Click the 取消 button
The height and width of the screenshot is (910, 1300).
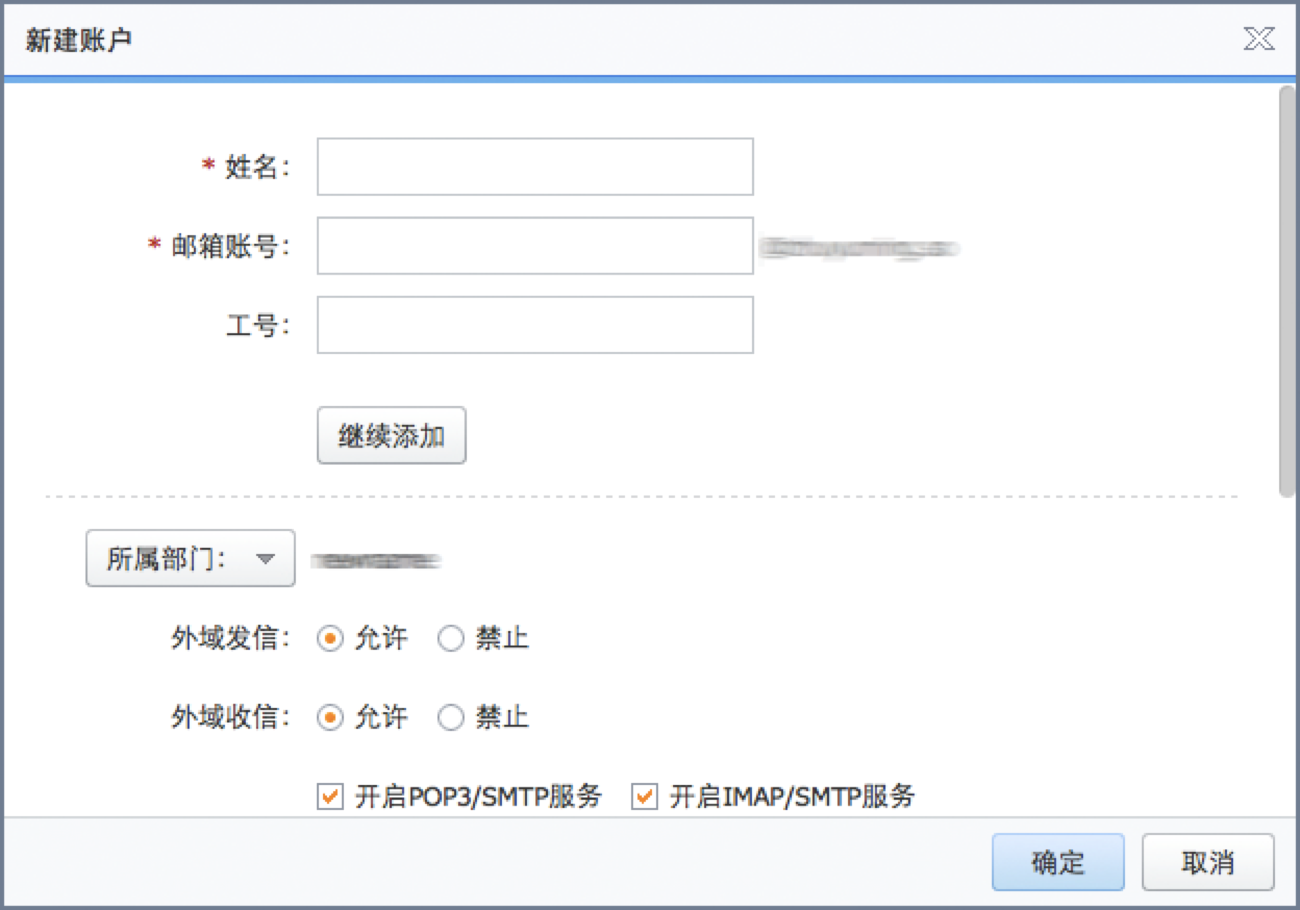(1207, 862)
